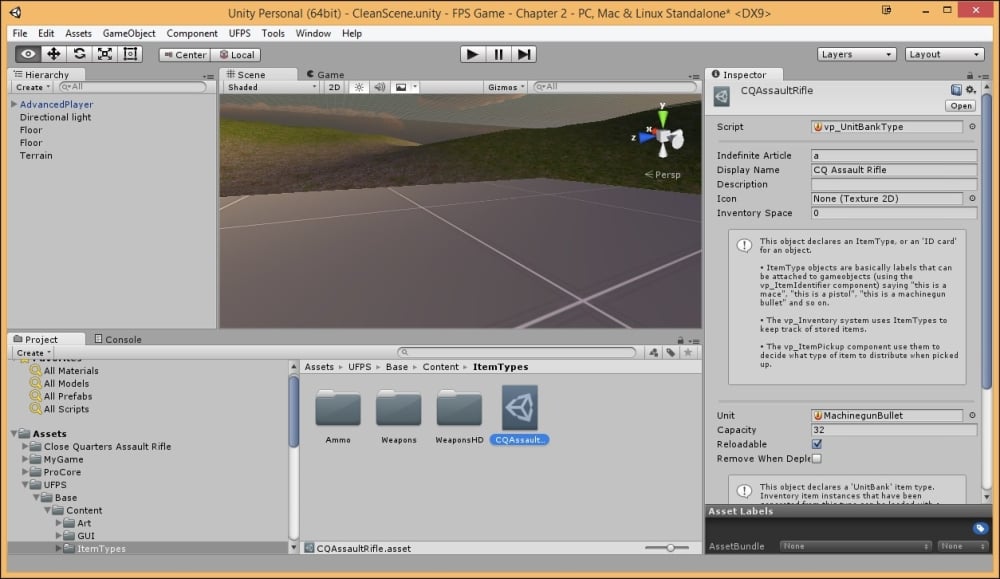The image size is (1000, 579).
Task: Select the Scale tool
Action: pos(104,54)
